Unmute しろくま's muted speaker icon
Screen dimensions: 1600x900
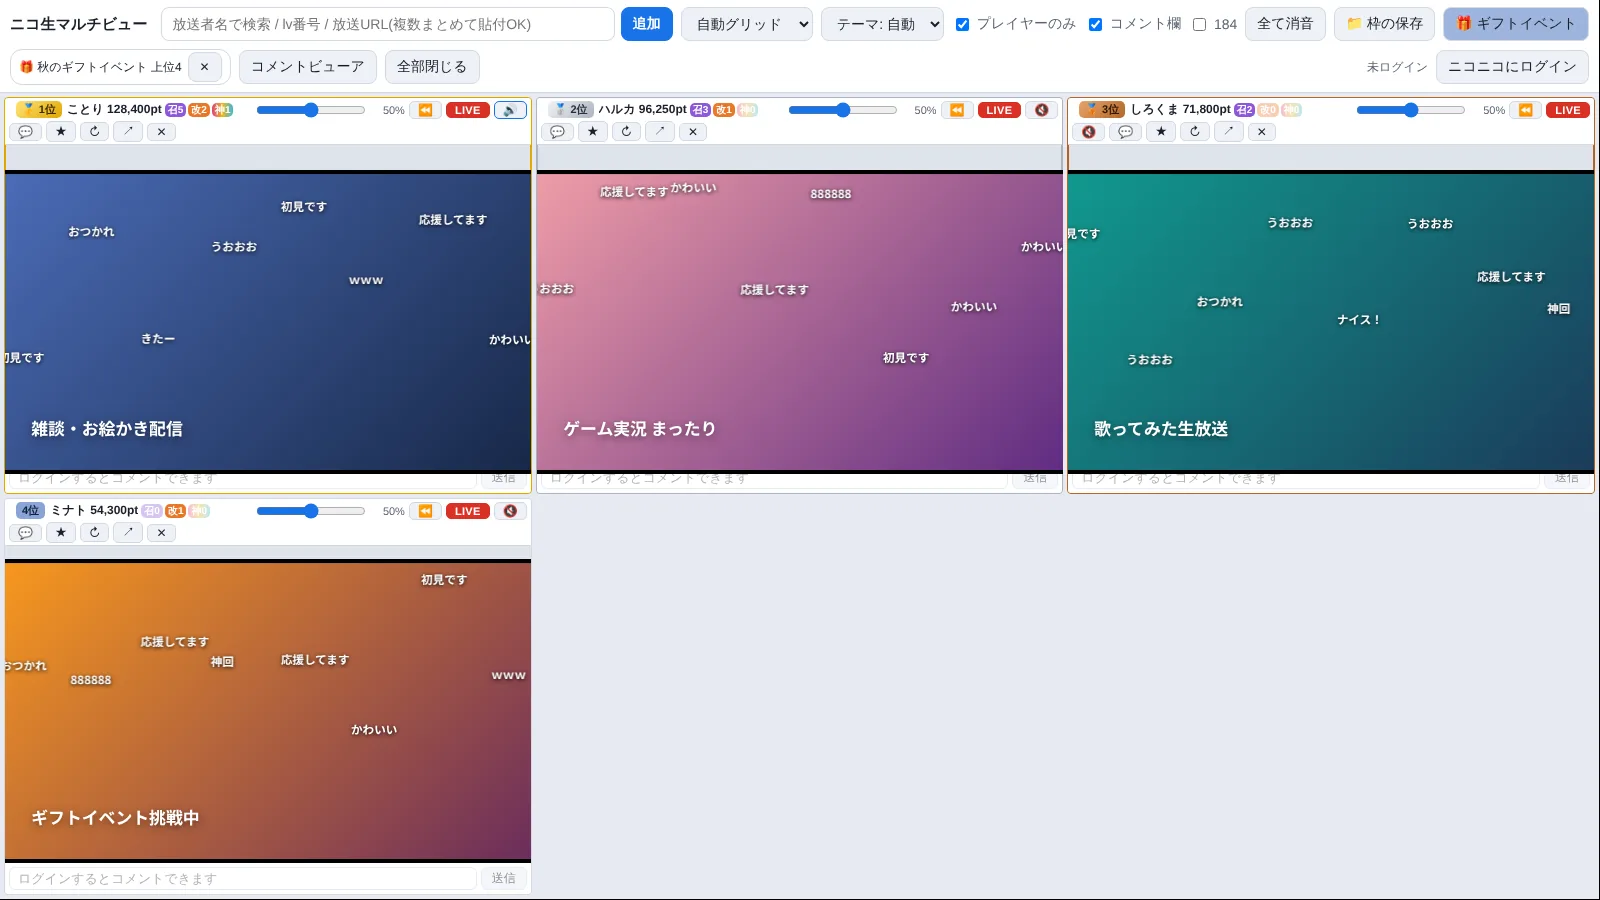(1089, 132)
